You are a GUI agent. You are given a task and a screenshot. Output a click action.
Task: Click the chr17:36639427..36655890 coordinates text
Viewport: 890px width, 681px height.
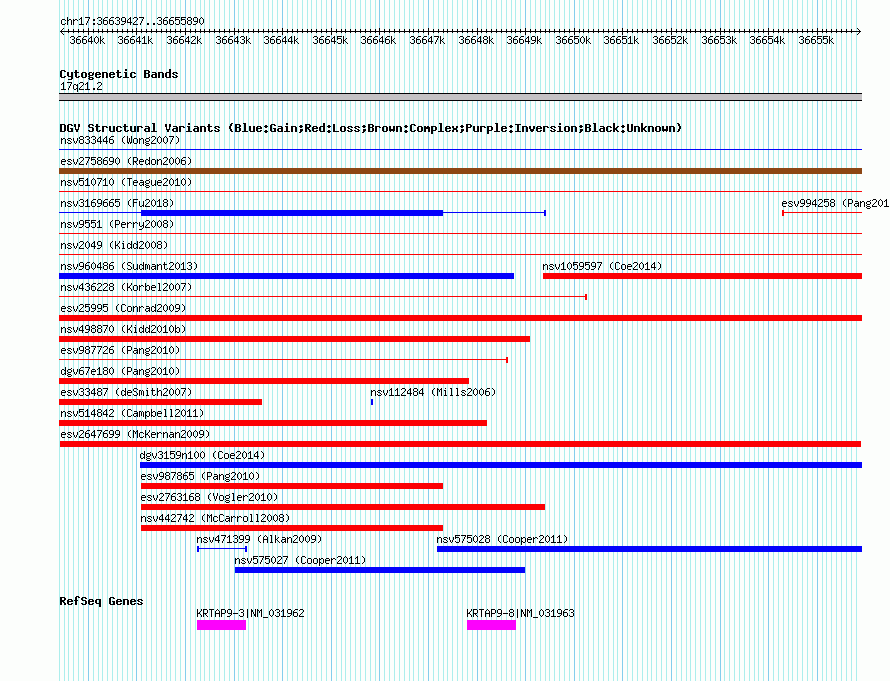(132, 21)
